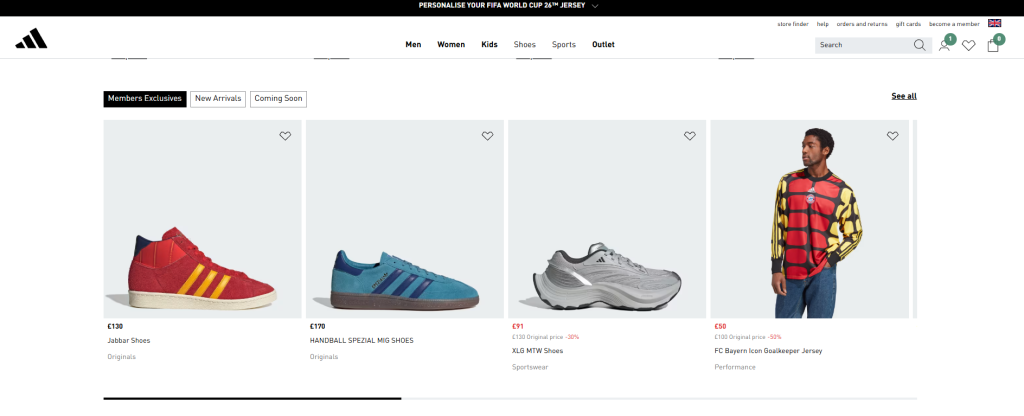Click the £50 sale price
1024x416 pixels.
tap(720, 326)
